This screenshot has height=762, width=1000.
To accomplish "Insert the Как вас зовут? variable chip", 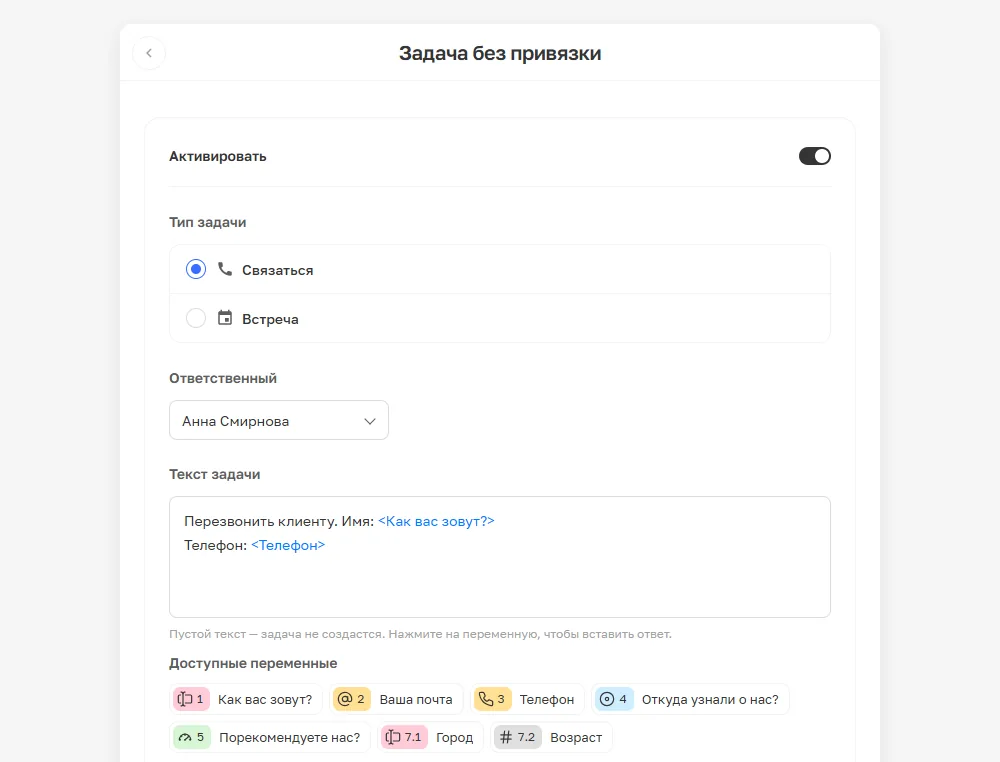I will click(x=246, y=700).
